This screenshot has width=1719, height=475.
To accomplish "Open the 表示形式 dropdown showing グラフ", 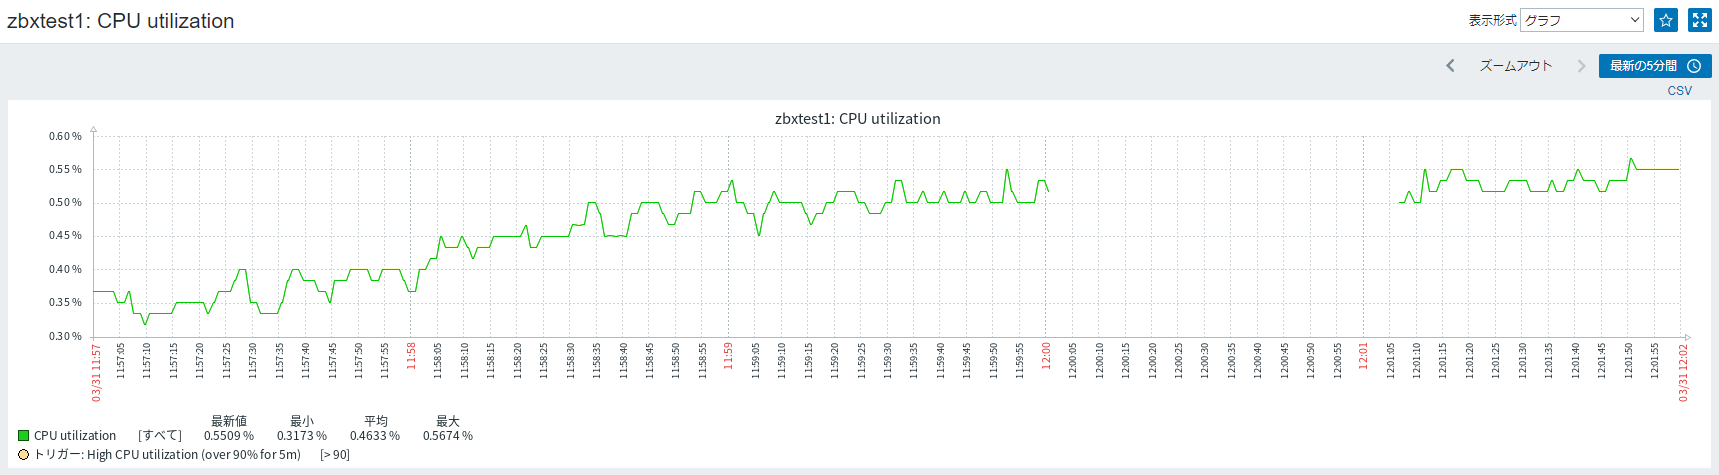I will [x=1581, y=20].
